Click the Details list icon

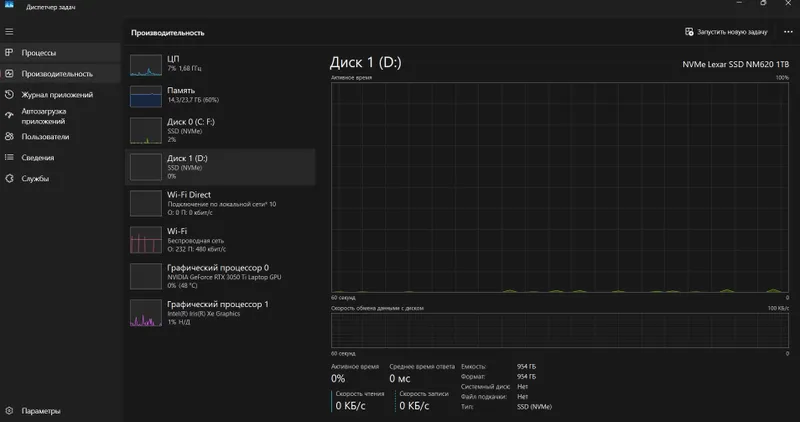coord(9,157)
